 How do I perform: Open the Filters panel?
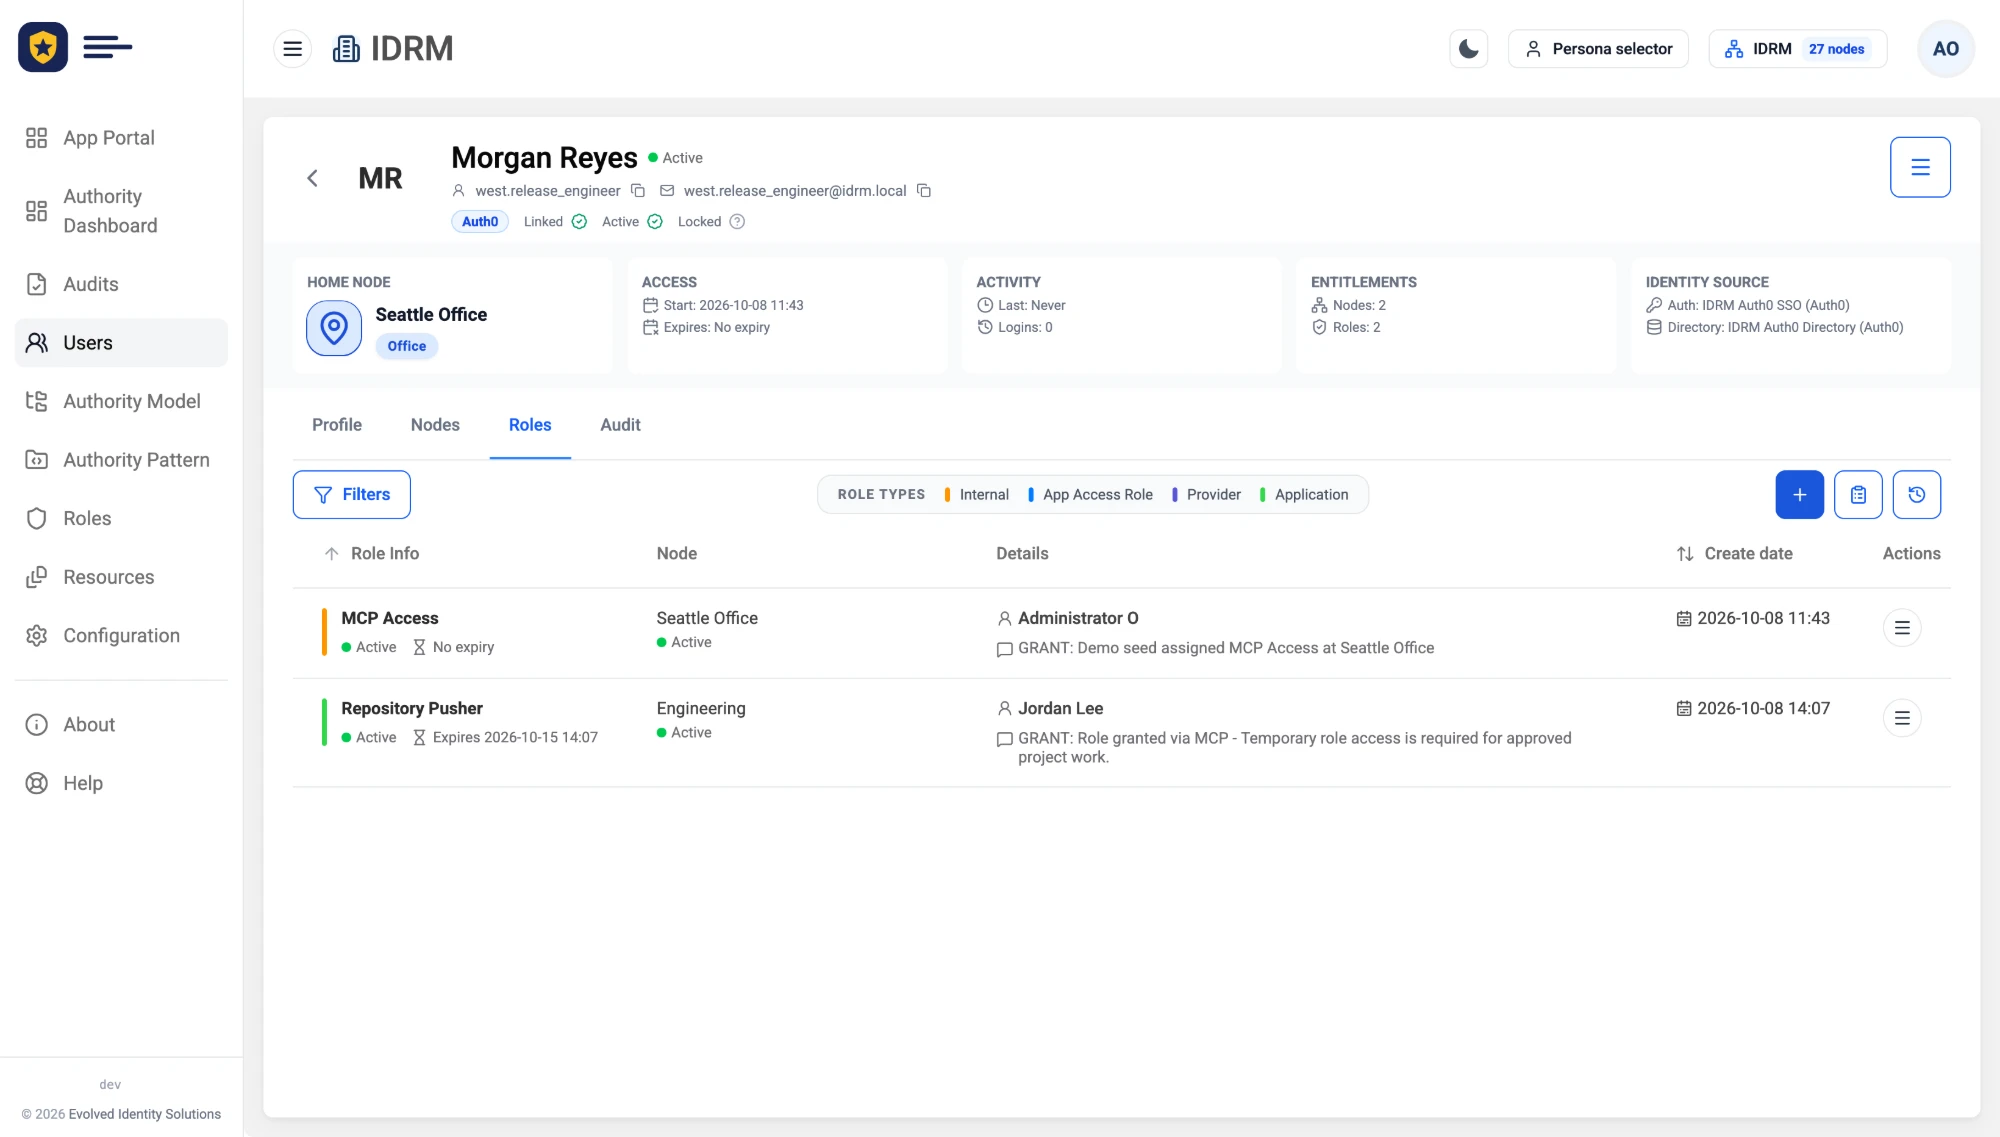(x=352, y=495)
